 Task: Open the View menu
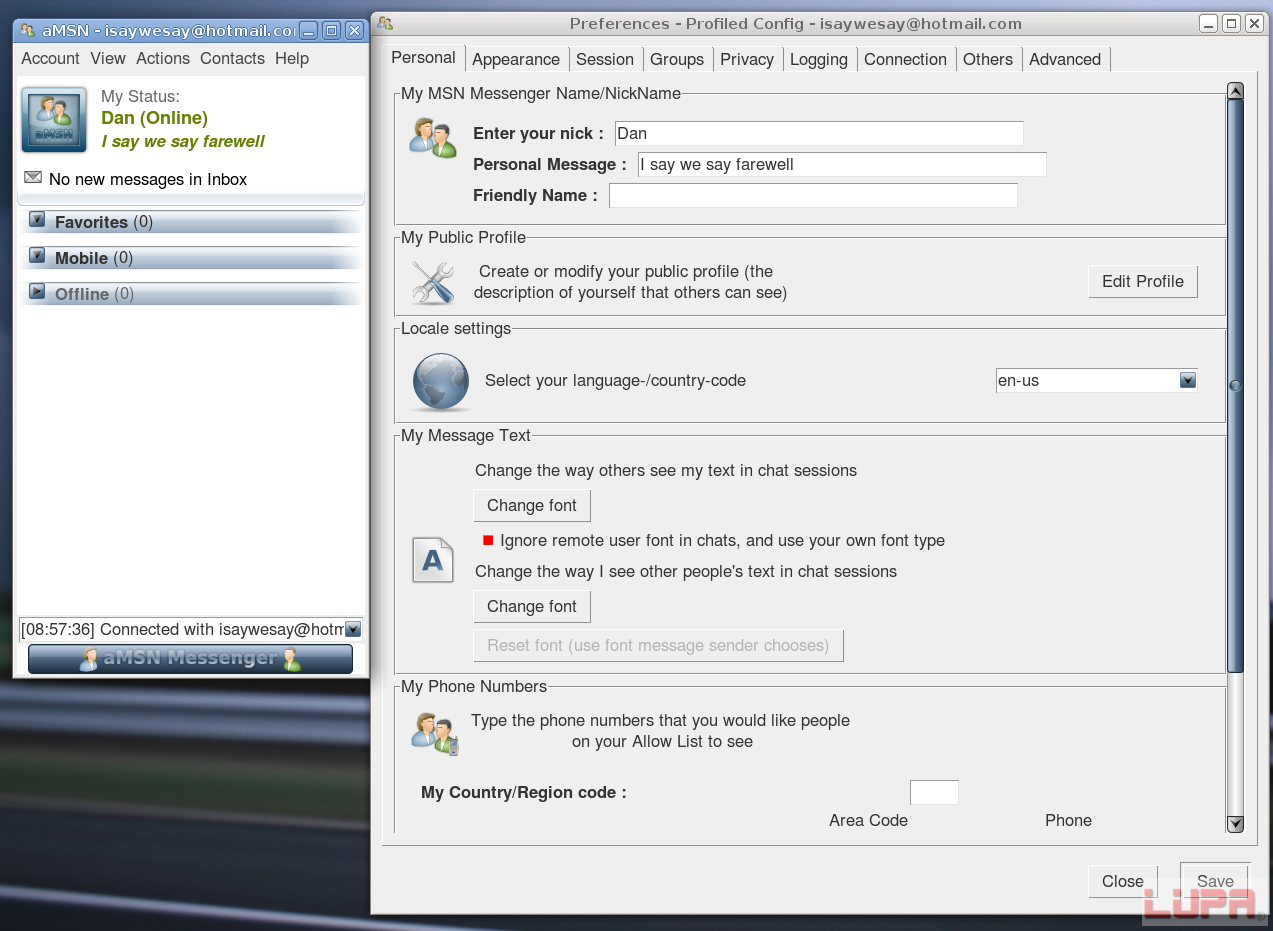click(x=108, y=58)
